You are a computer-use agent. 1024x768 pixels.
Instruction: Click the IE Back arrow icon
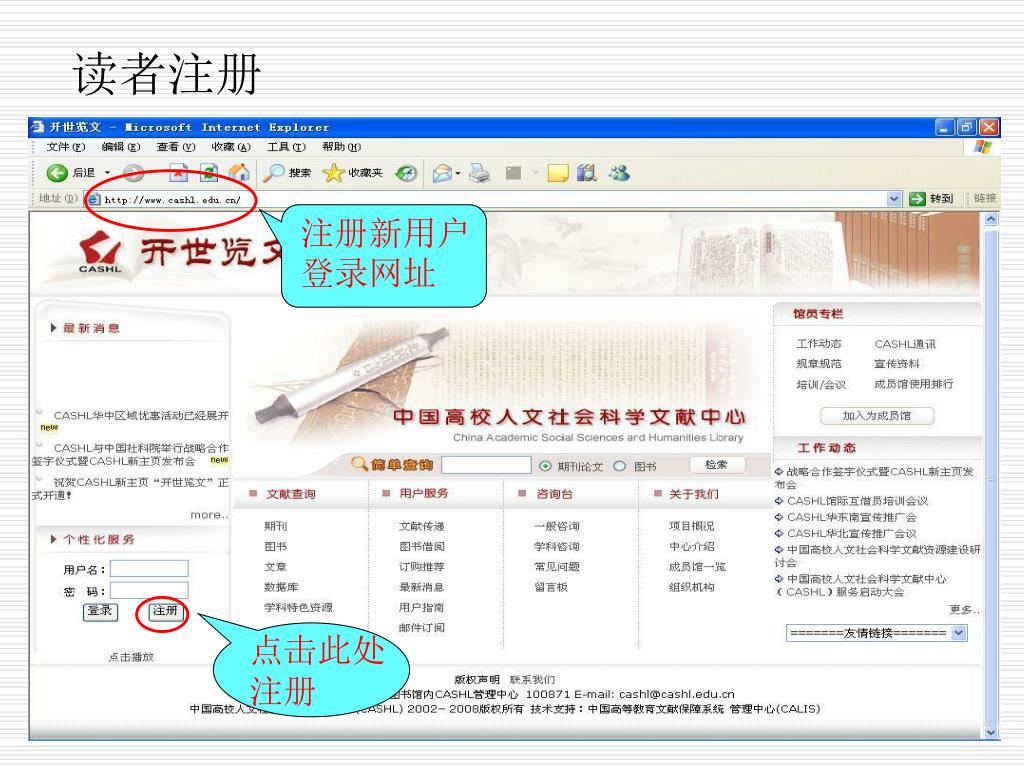point(57,172)
